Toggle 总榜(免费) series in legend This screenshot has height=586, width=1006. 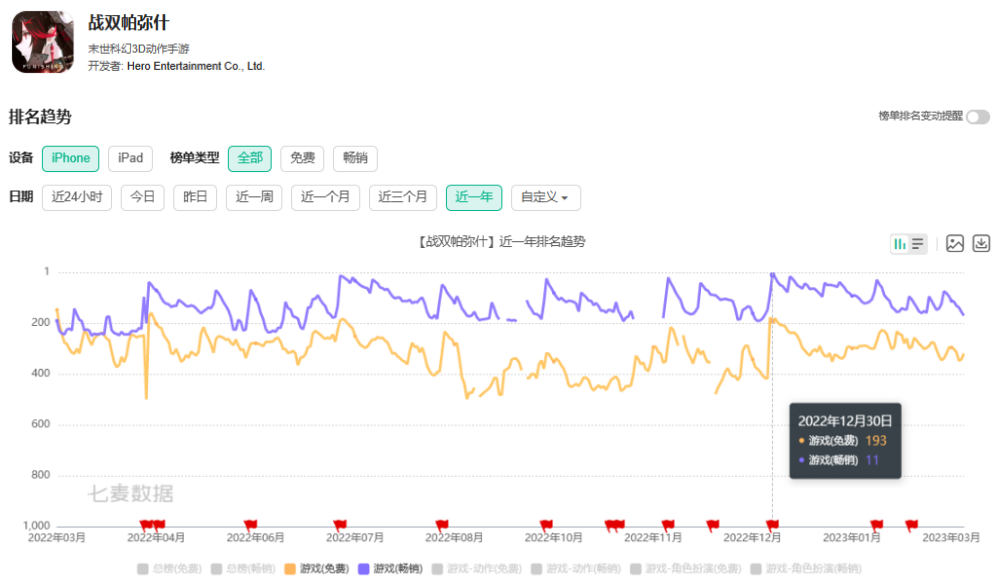click(169, 569)
